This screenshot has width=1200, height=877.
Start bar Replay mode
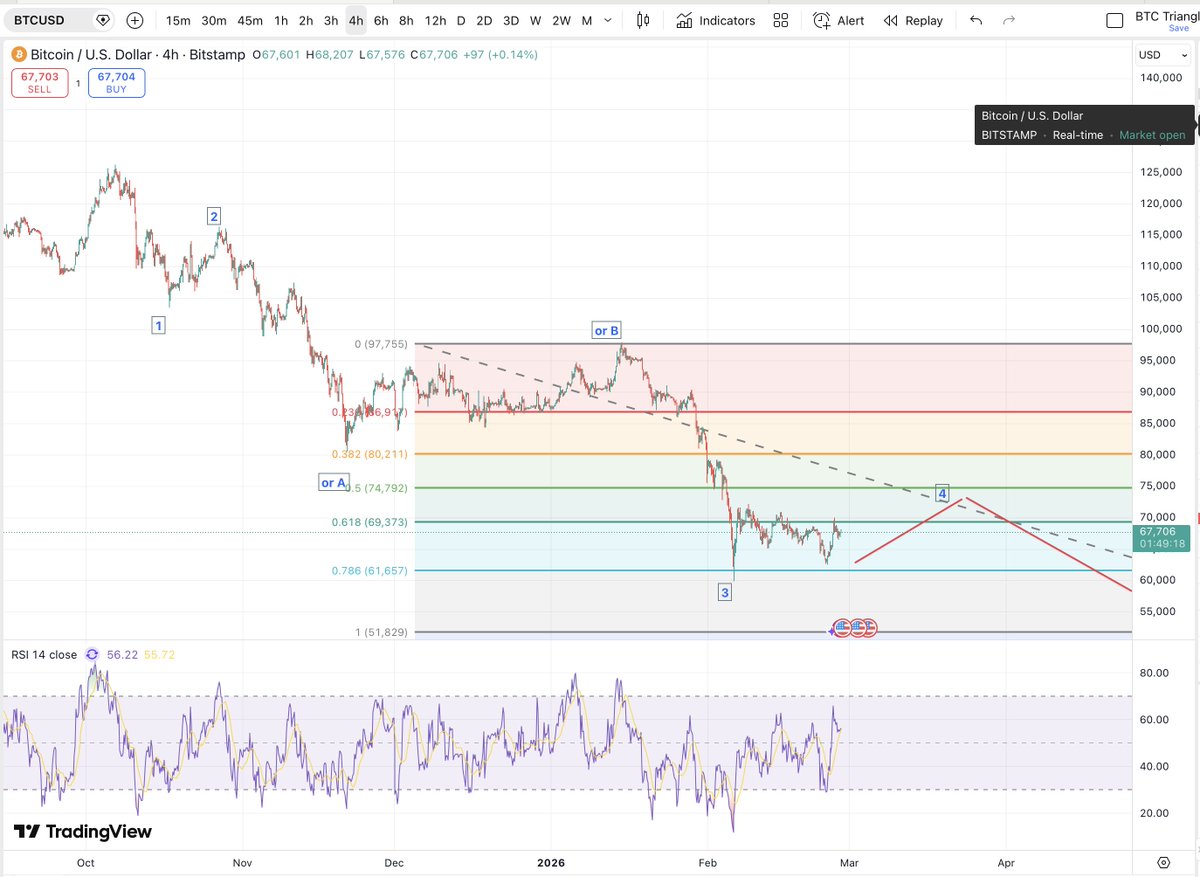click(913, 20)
